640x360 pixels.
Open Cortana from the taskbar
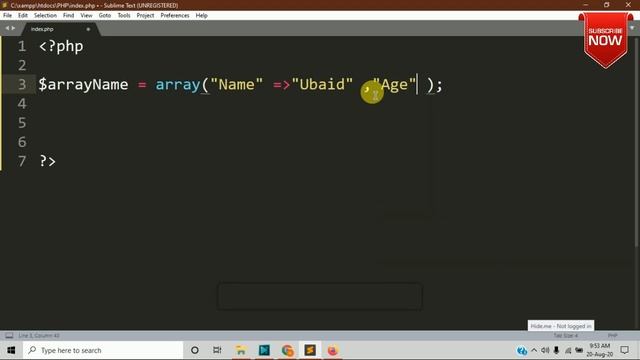coord(195,350)
